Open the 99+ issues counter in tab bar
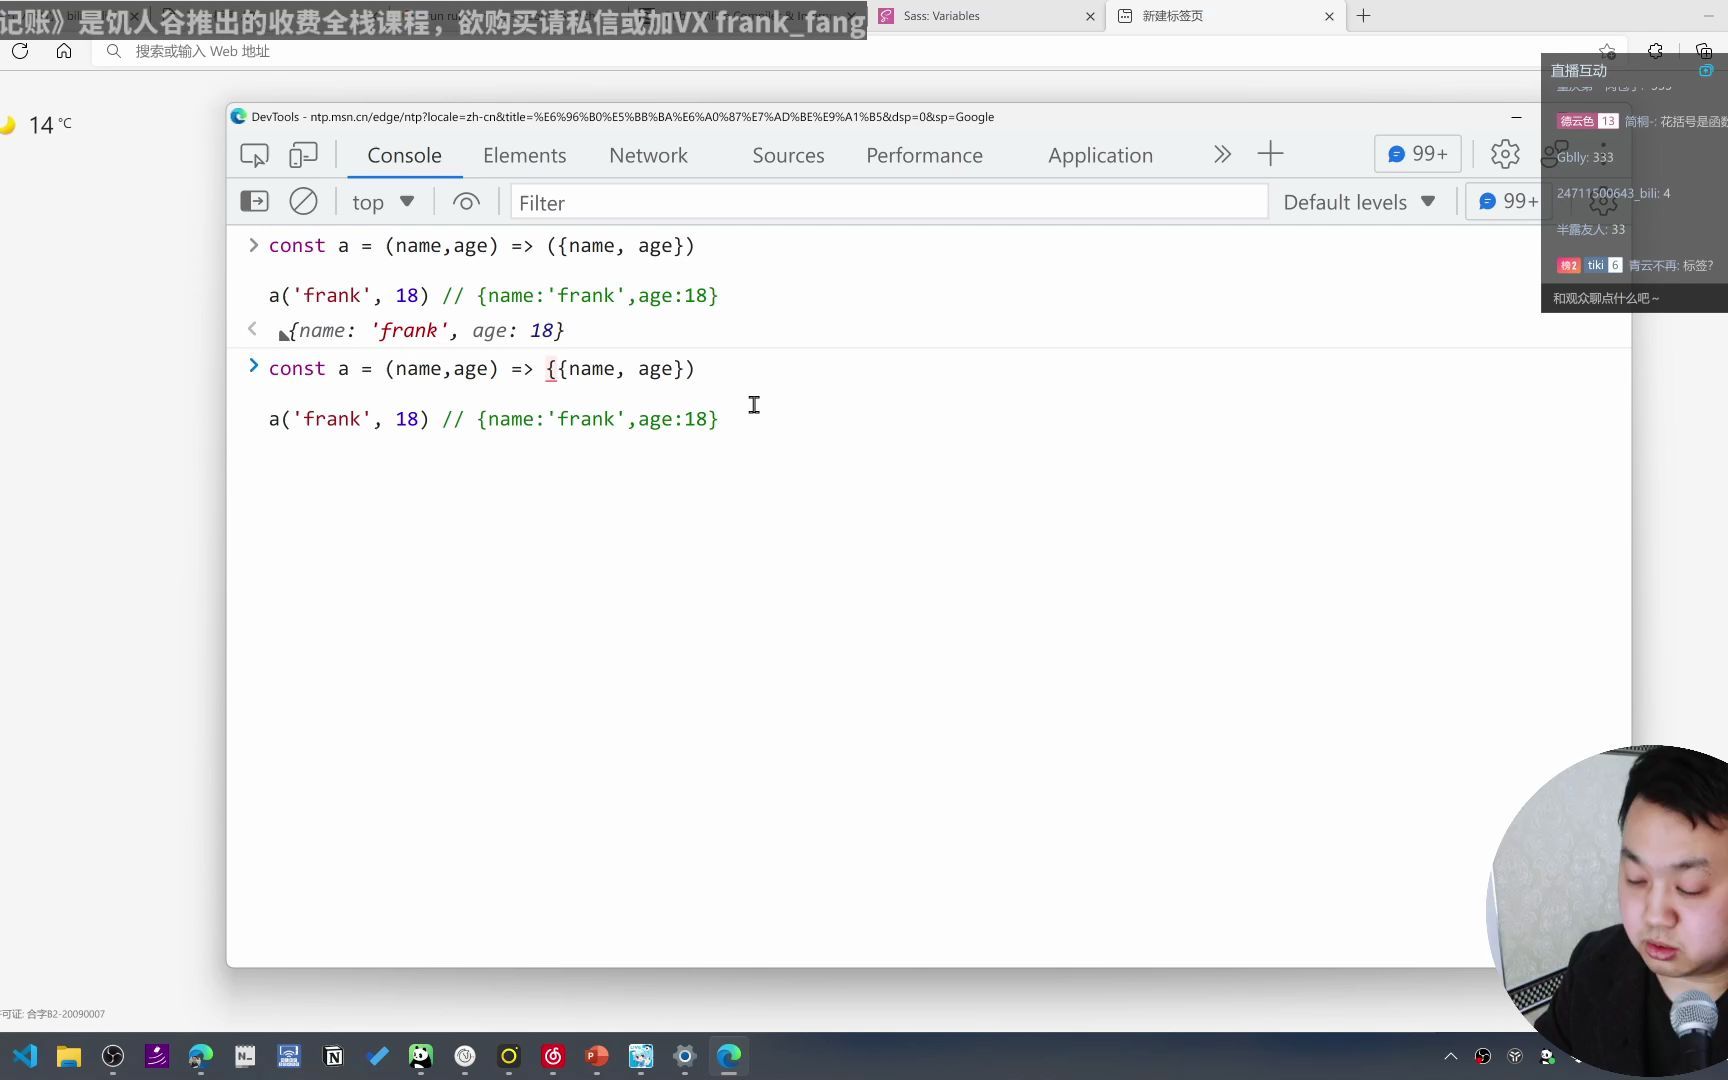The image size is (1728, 1080). [1417, 154]
